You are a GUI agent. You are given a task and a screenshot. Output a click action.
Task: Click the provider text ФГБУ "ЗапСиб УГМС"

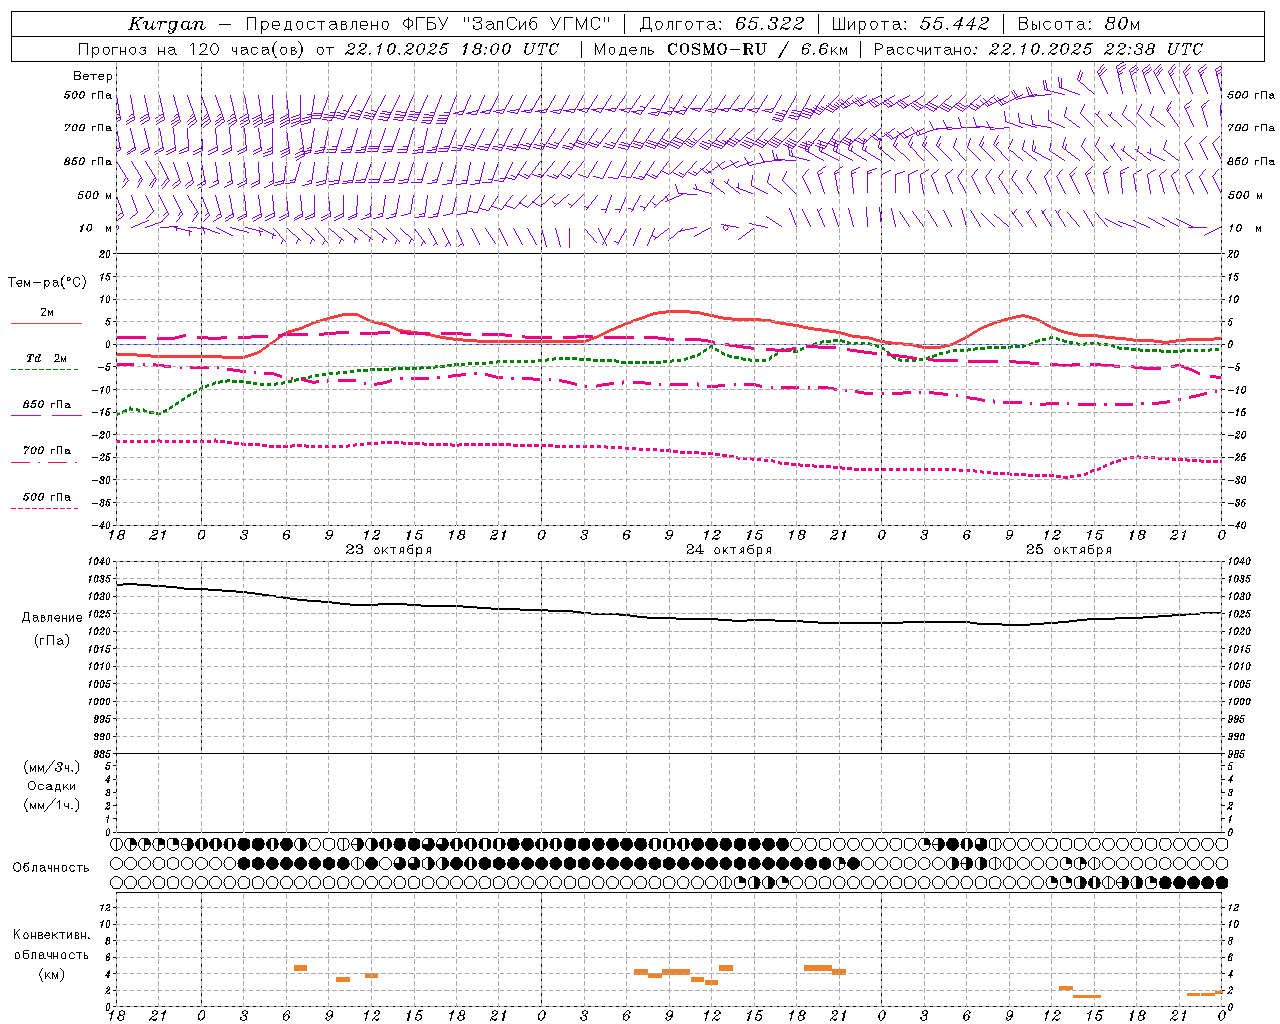click(507, 24)
